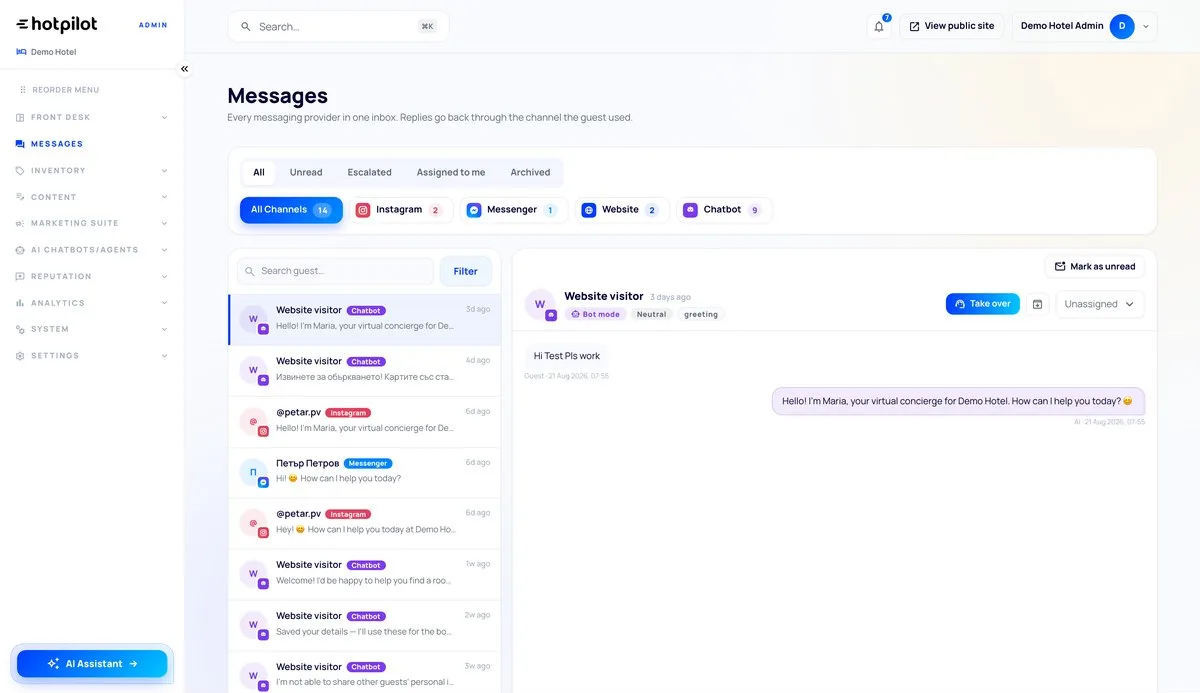Open View public site

click(x=952, y=26)
